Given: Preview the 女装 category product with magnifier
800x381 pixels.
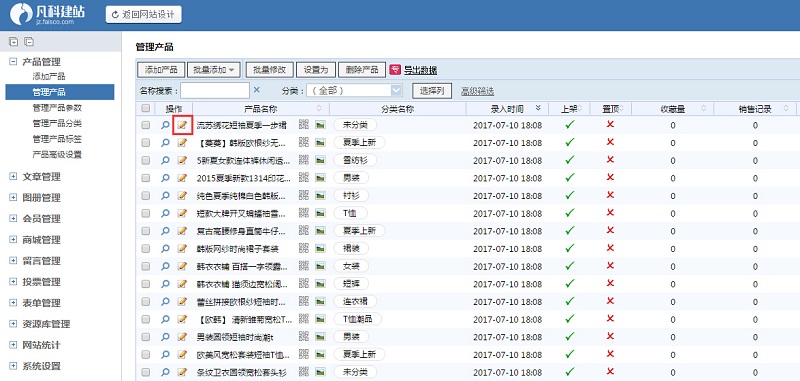Looking at the screenshot, I should click(165, 266).
